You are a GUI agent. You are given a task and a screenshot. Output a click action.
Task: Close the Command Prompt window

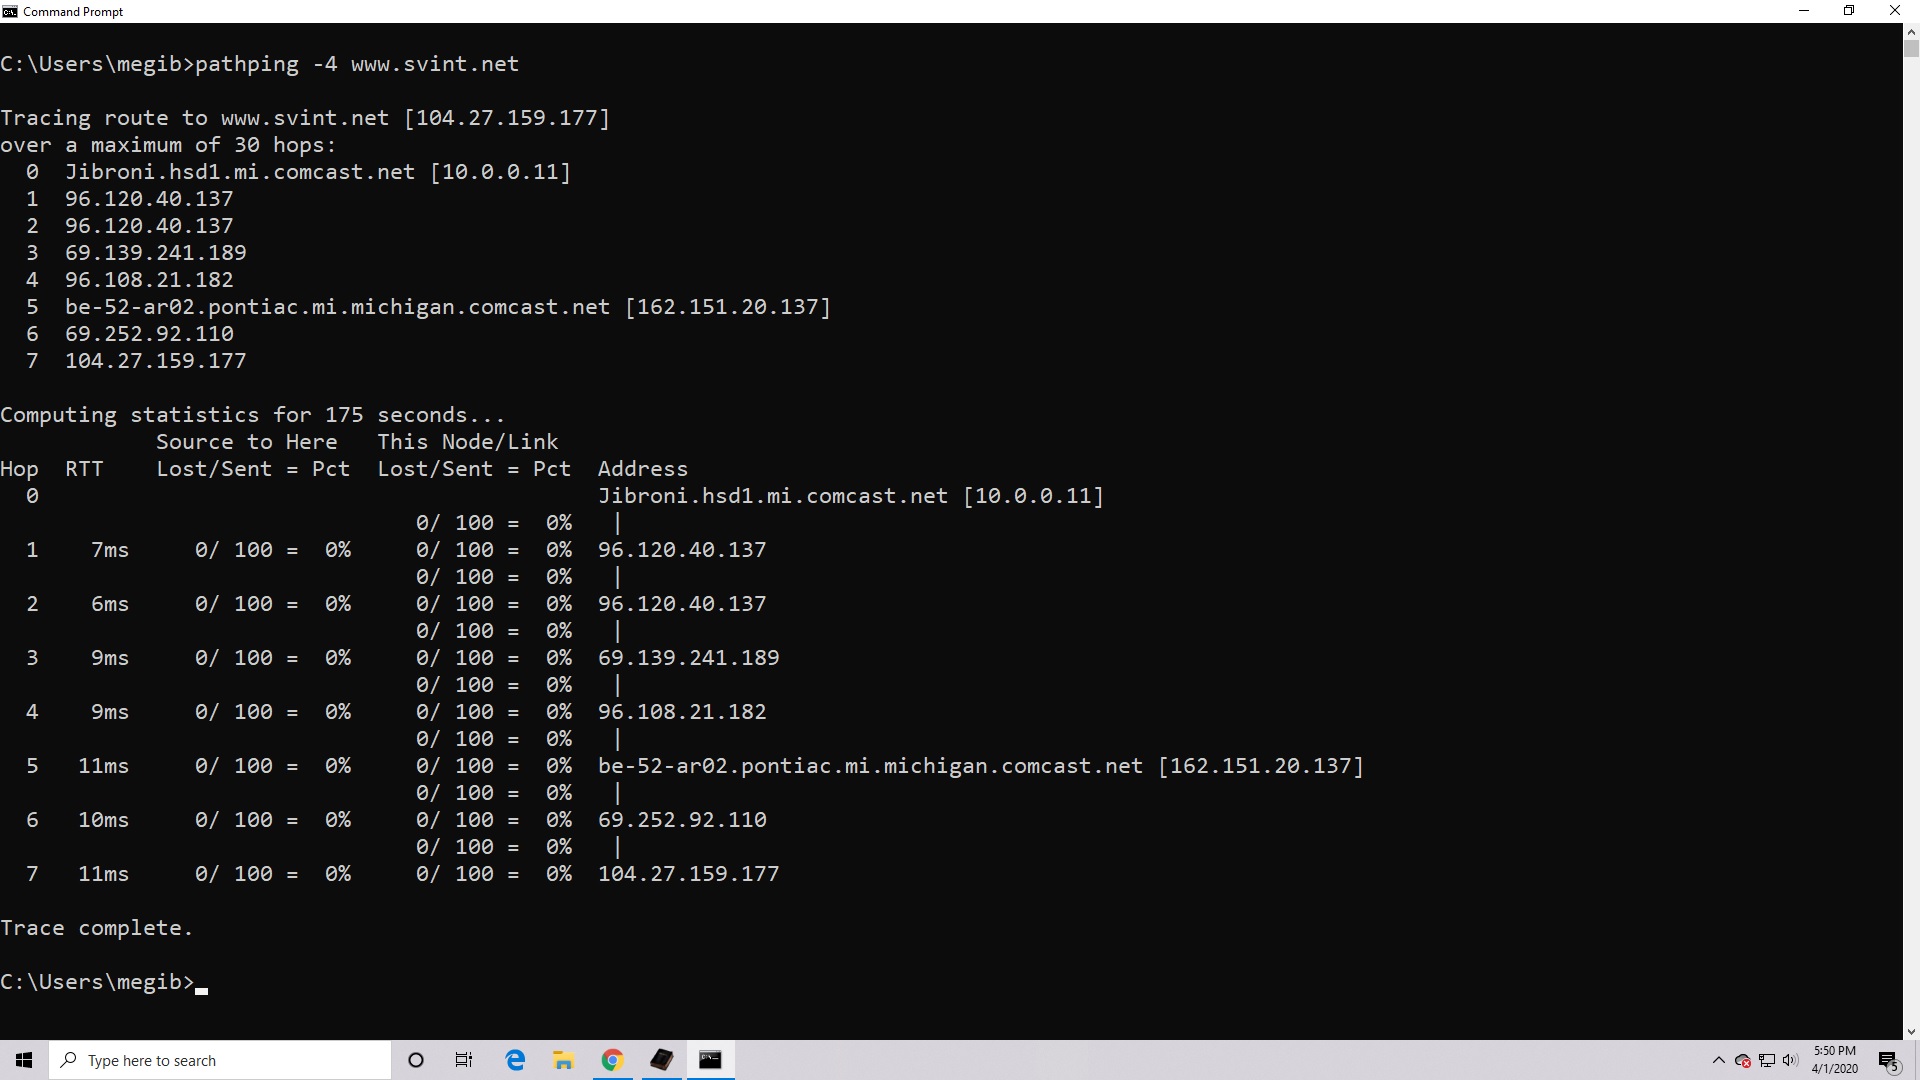1895,11
